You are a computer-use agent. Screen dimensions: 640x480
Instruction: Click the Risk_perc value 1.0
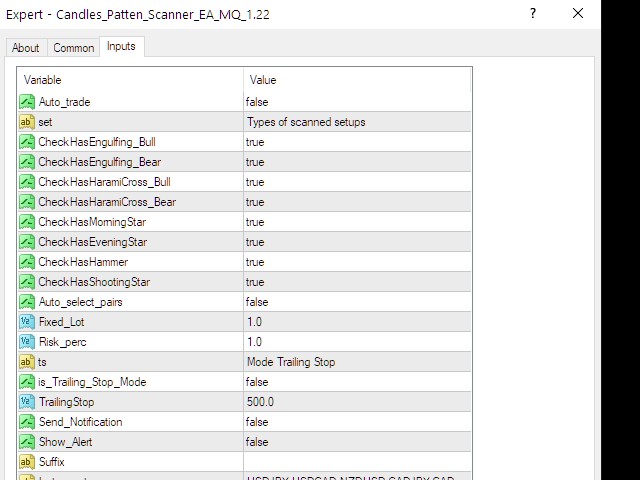[x=254, y=342]
